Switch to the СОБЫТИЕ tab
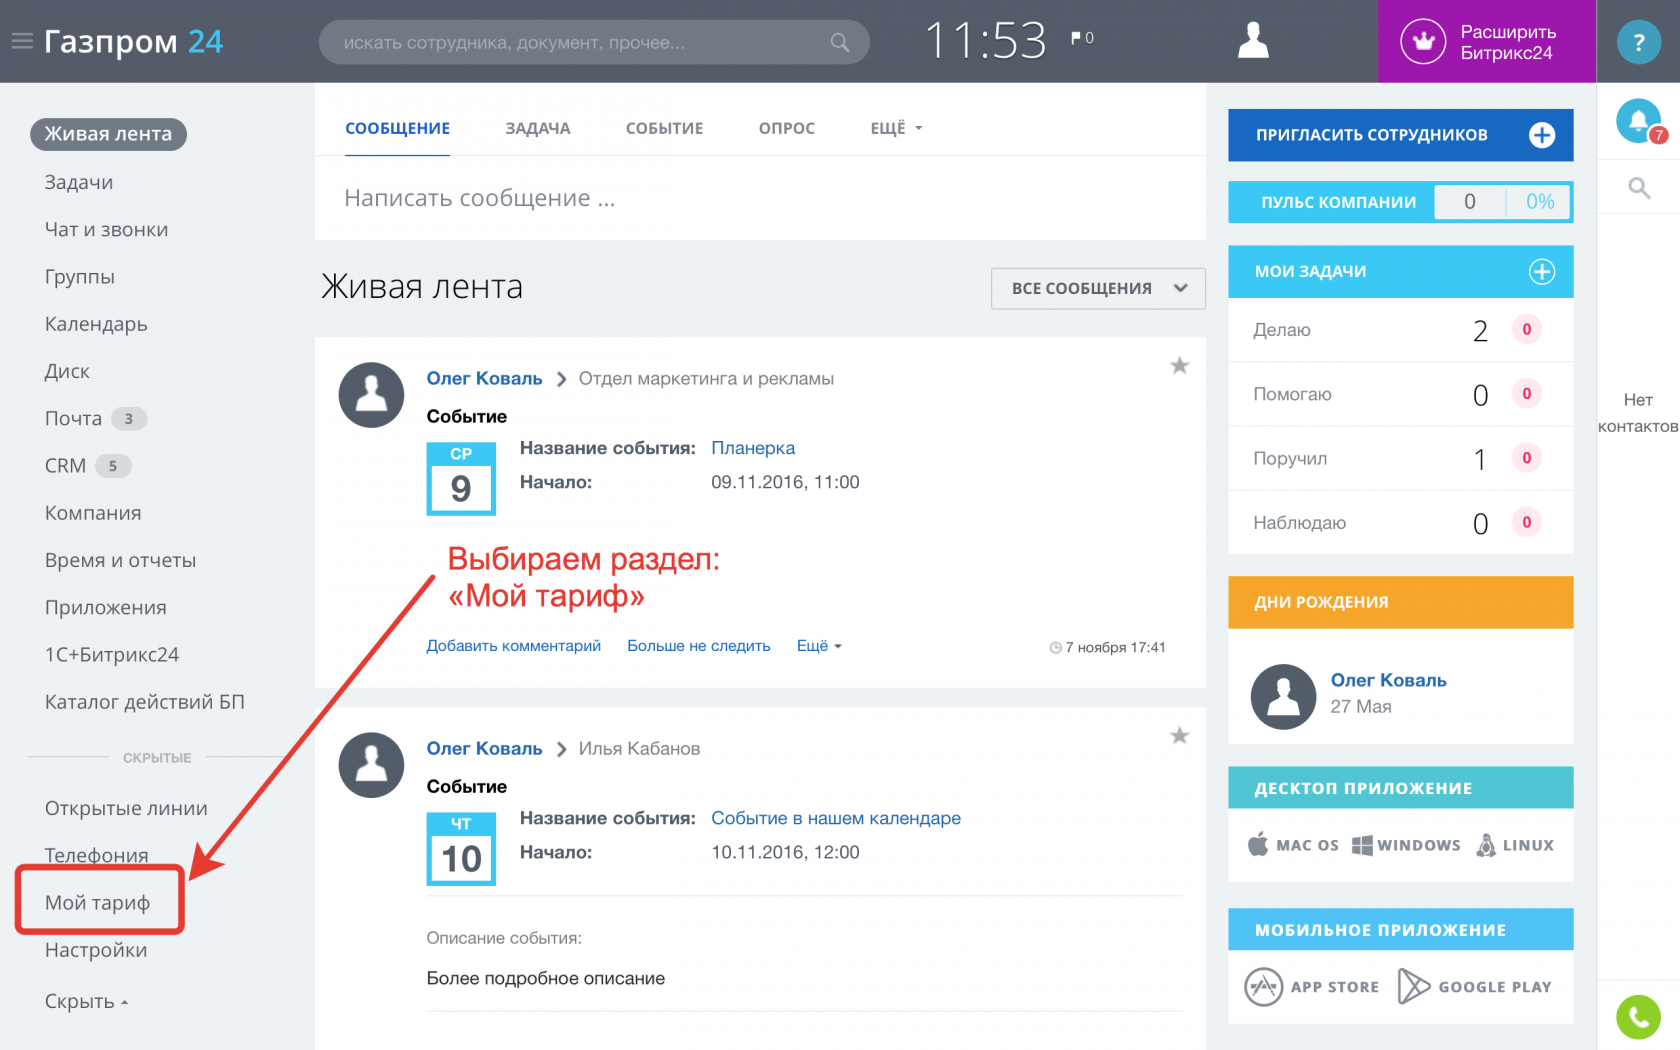This screenshot has width=1680, height=1050. coord(664,128)
